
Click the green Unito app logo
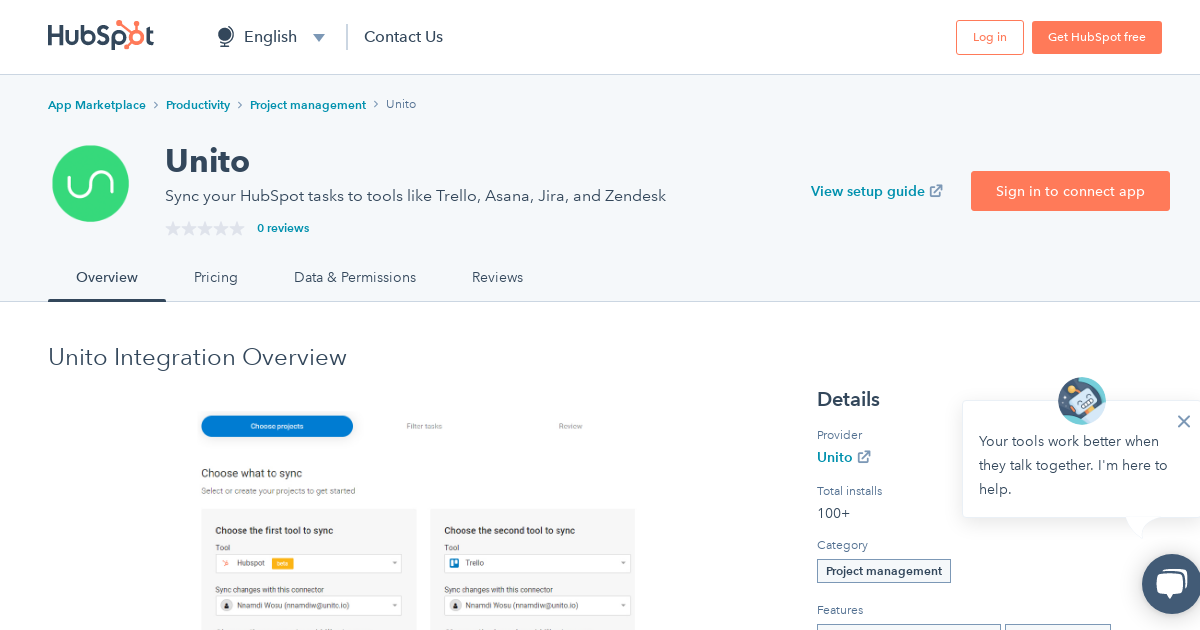click(91, 184)
